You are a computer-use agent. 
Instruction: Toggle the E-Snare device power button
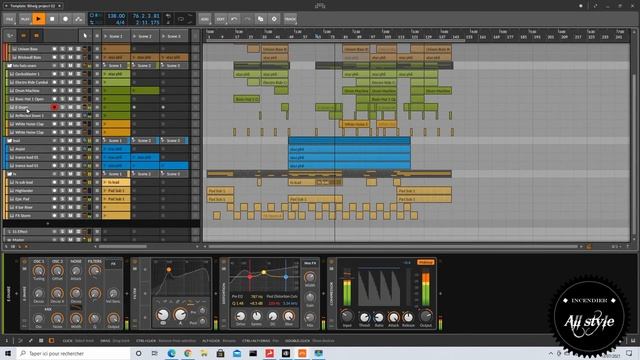24,262
